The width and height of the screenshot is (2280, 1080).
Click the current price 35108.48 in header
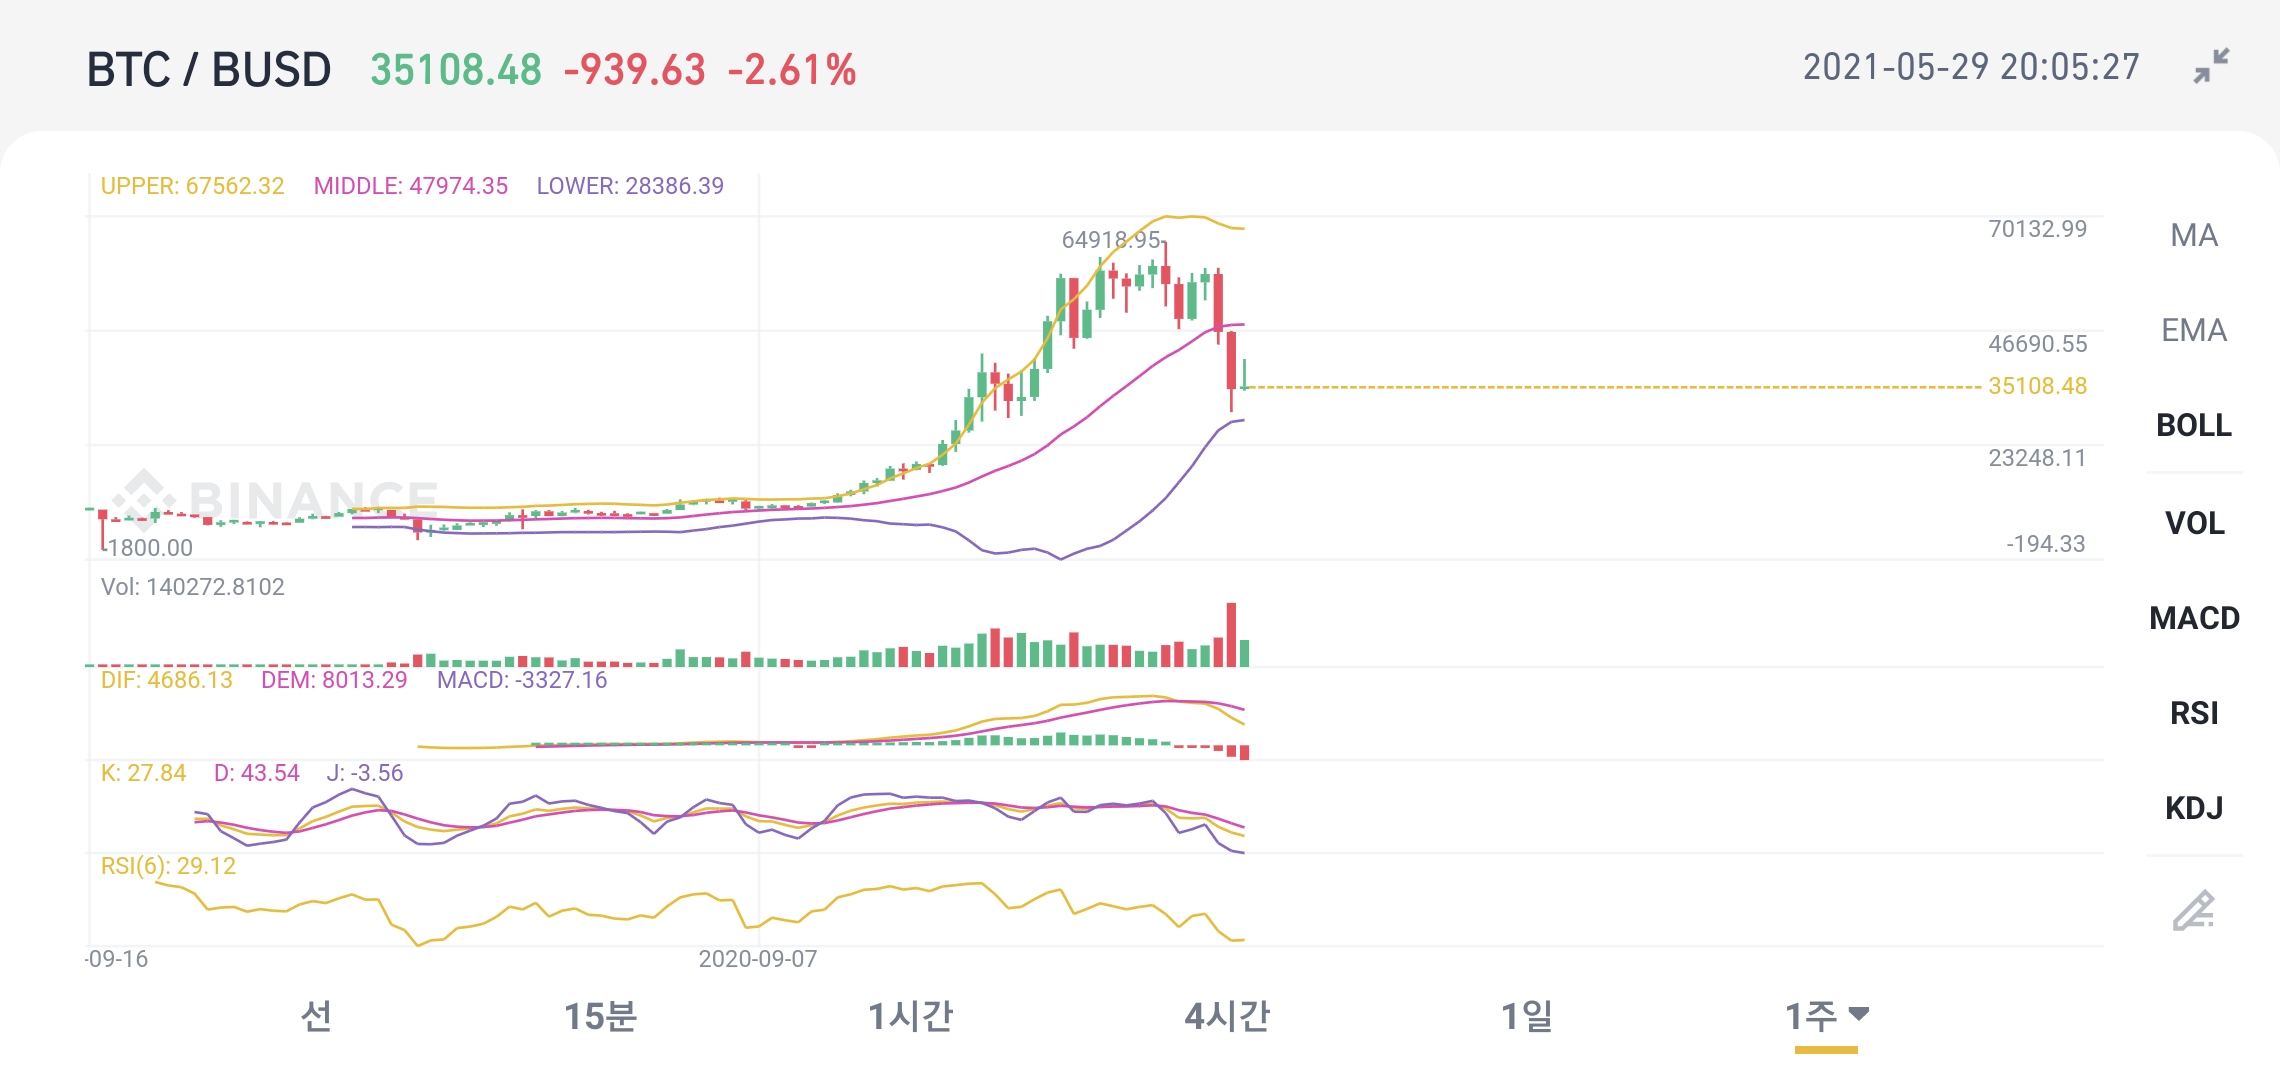tap(456, 70)
